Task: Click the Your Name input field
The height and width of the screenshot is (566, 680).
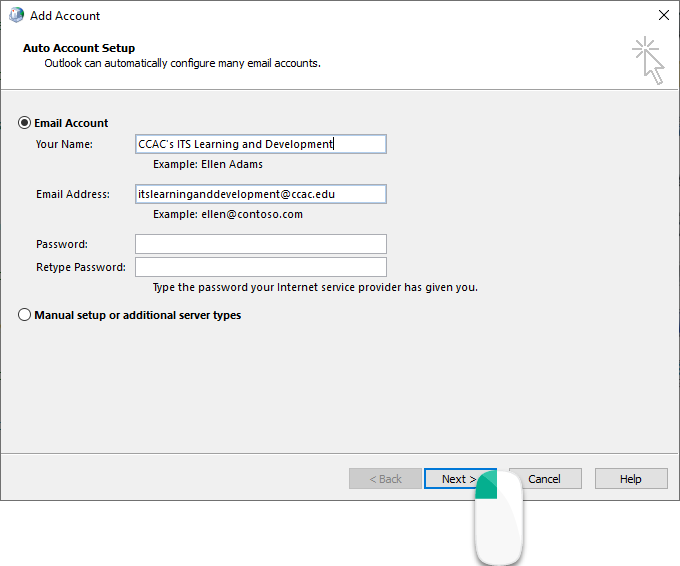Action: 261,144
